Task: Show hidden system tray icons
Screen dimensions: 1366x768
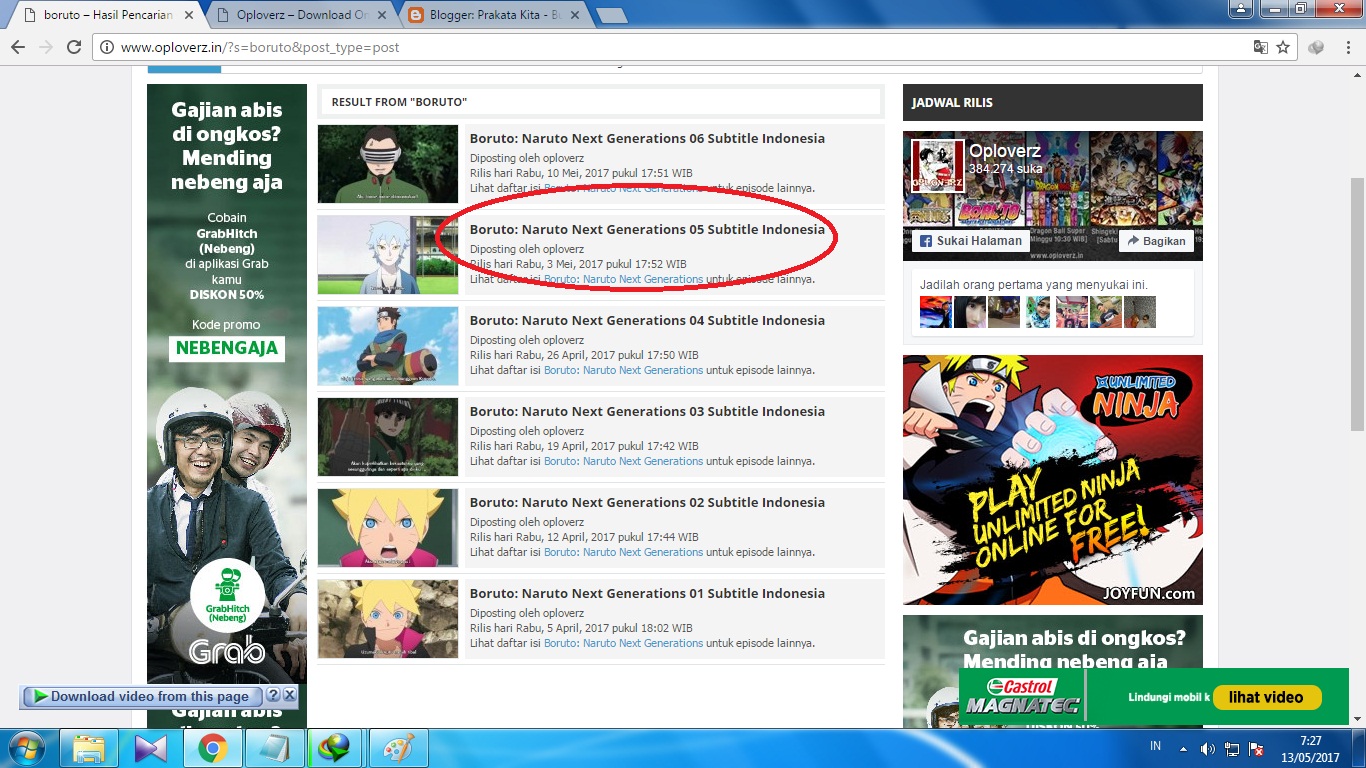Action: 1185,748
